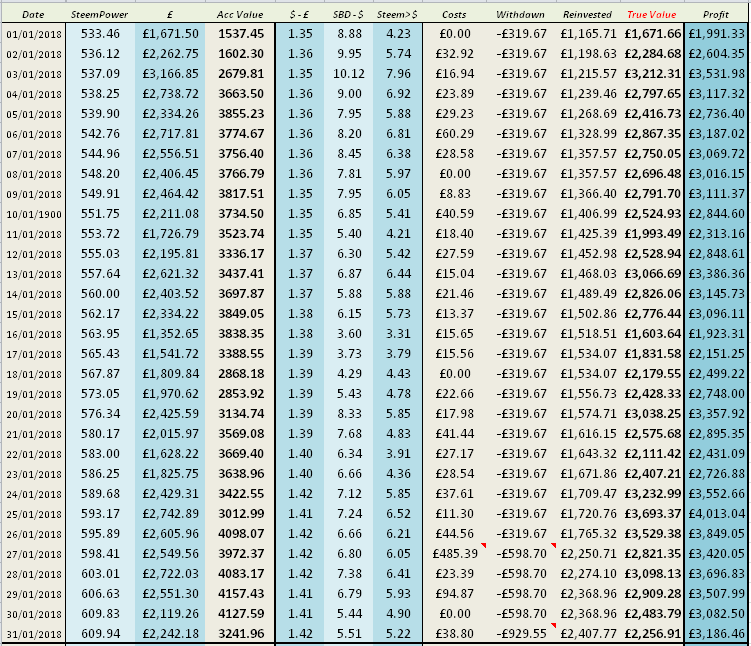The width and height of the screenshot is (751, 646).
Task: Select Profit cell £3,531.98
Action: (717, 74)
